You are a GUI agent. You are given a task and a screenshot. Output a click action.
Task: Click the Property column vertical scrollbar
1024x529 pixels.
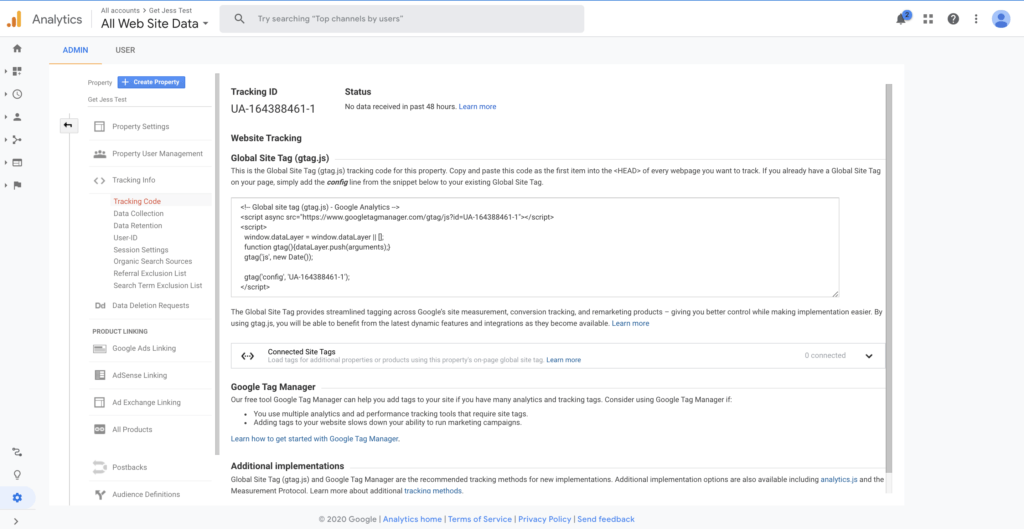217,264
